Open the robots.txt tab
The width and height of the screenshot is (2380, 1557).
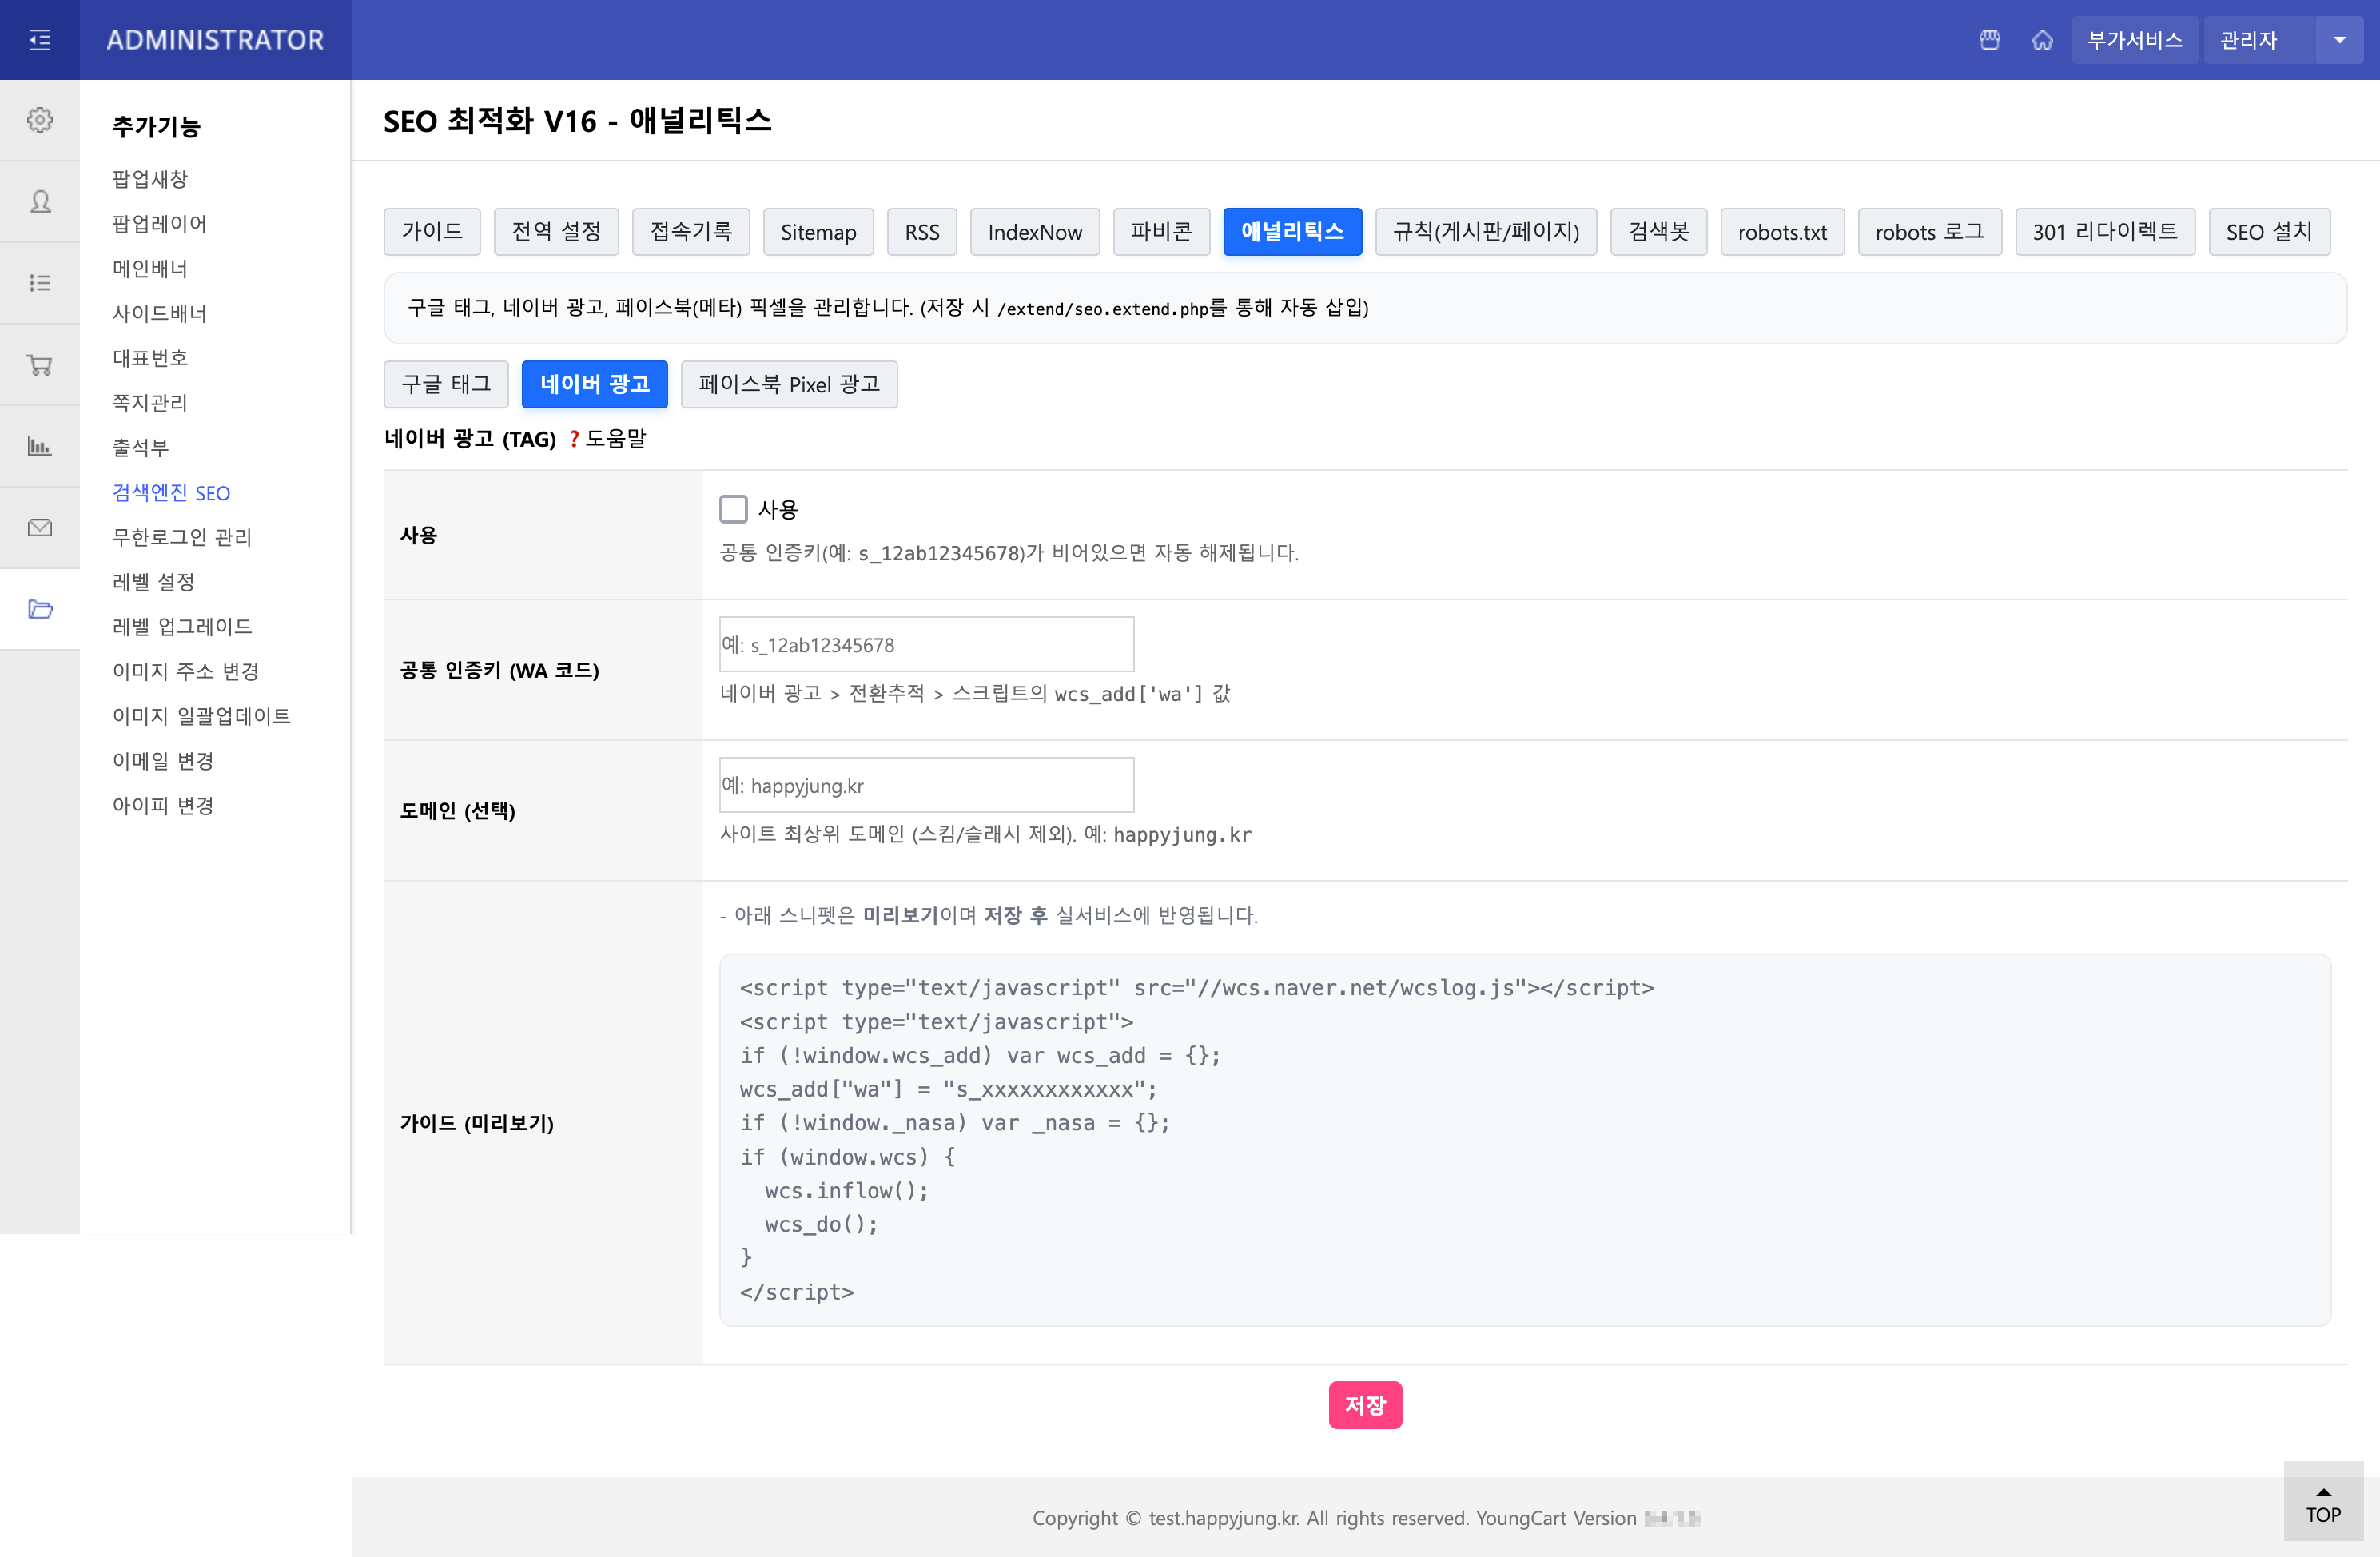[x=1782, y=231]
